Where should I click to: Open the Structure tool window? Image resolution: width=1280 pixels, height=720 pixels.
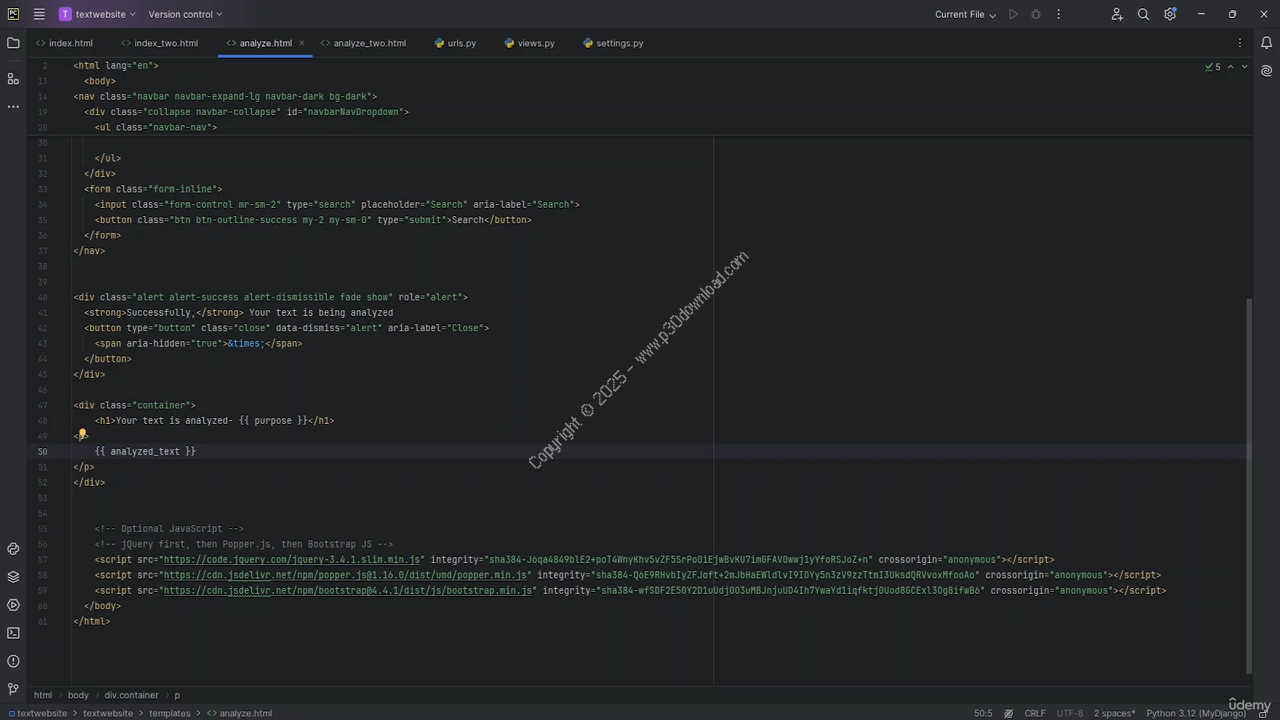click(x=13, y=78)
